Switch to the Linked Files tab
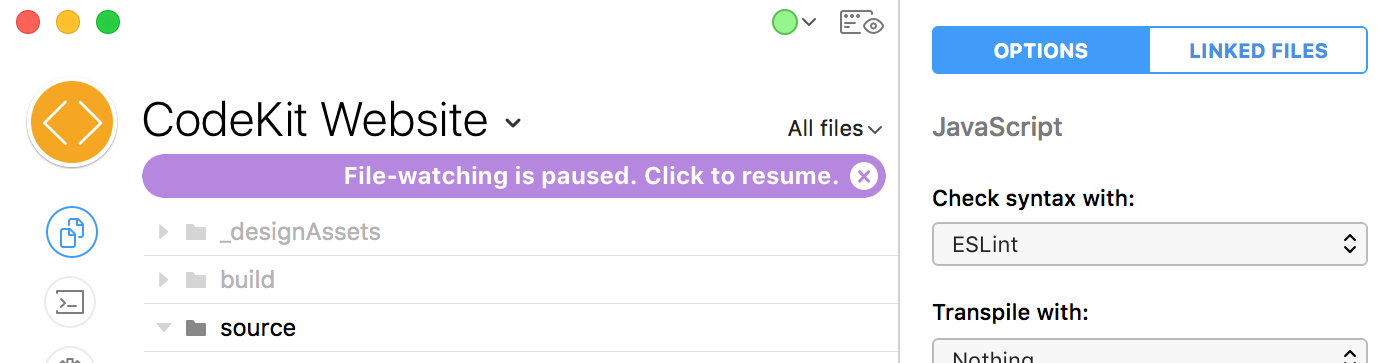This screenshot has width=1400, height=363. (1258, 51)
